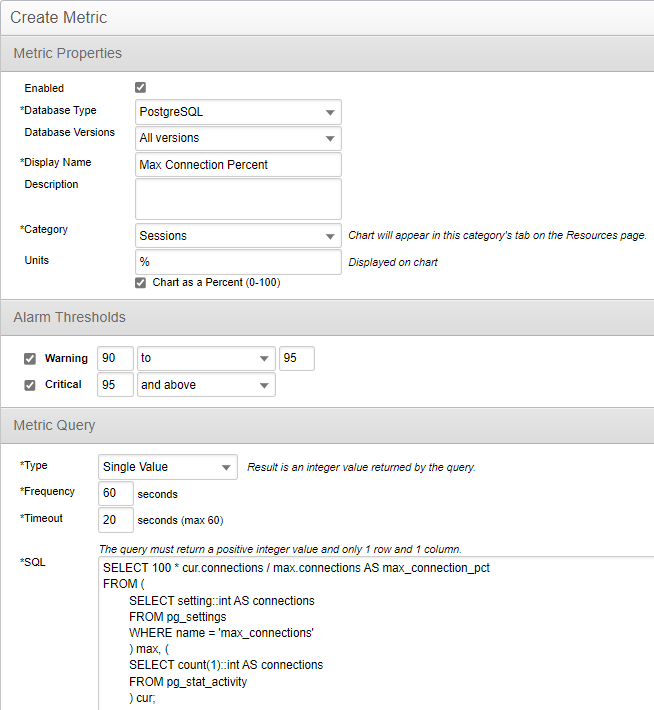Open Critical 'and above' dropdown
This screenshot has width=654, height=710.
205,385
